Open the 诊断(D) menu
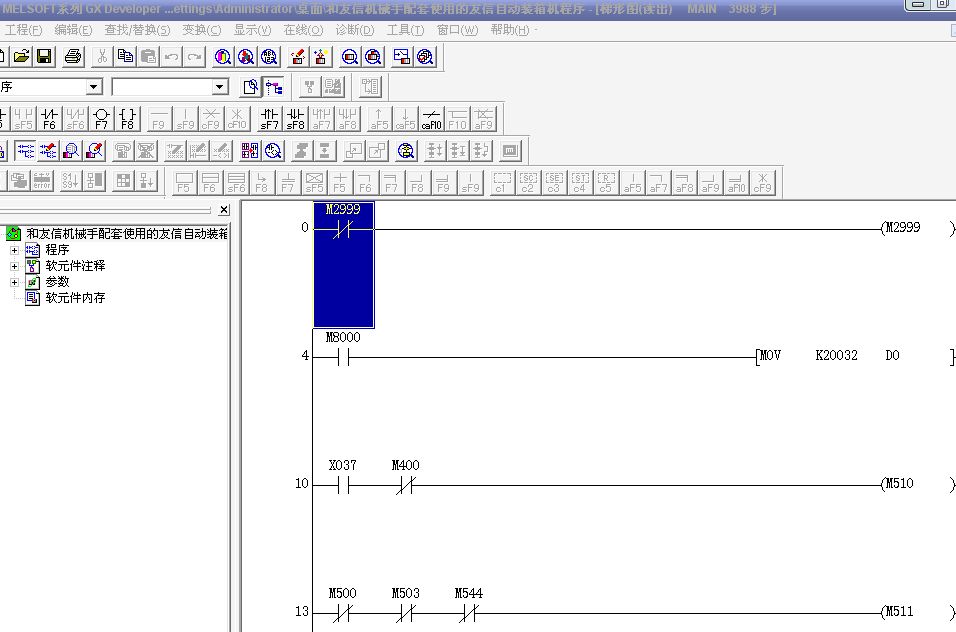Image resolution: width=956 pixels, height=632 pixels. point(354,30)
